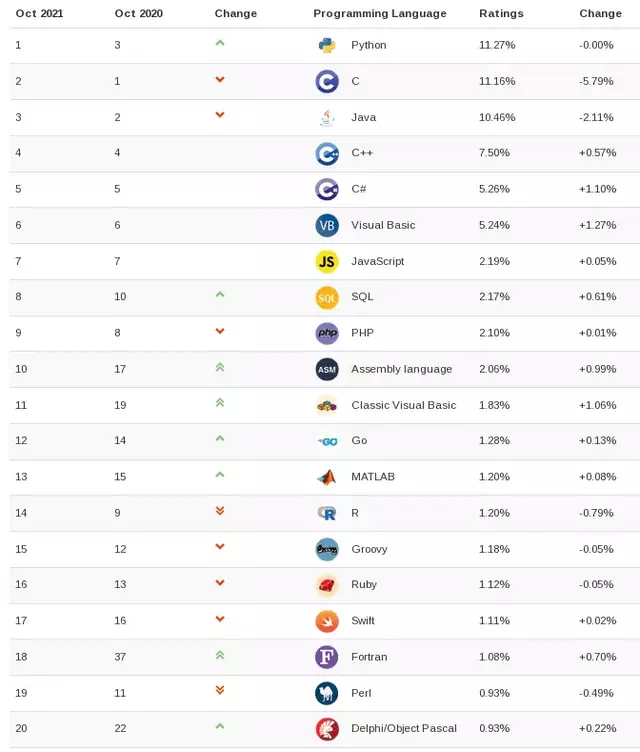Click the orange SQL icon
This screenshot has height=752, width=640.
(327, 297)
